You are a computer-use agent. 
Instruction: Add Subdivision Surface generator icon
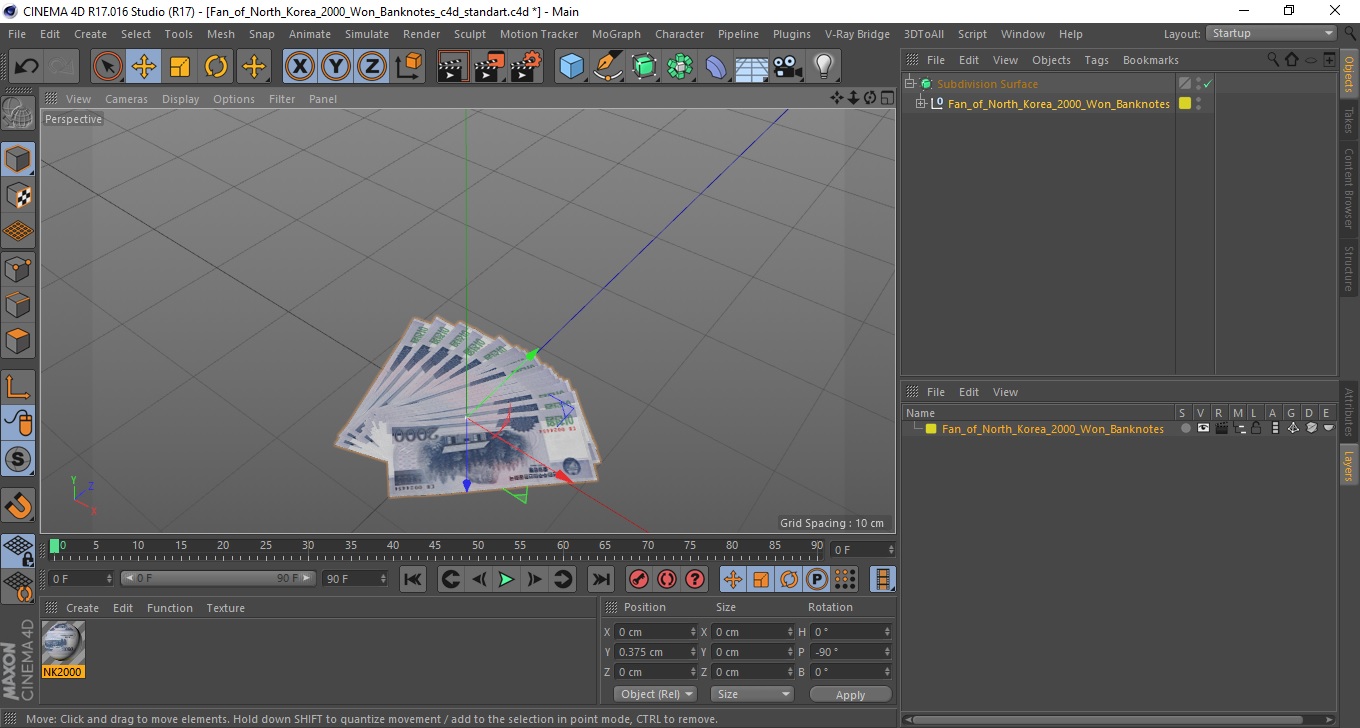coord(644,67)
